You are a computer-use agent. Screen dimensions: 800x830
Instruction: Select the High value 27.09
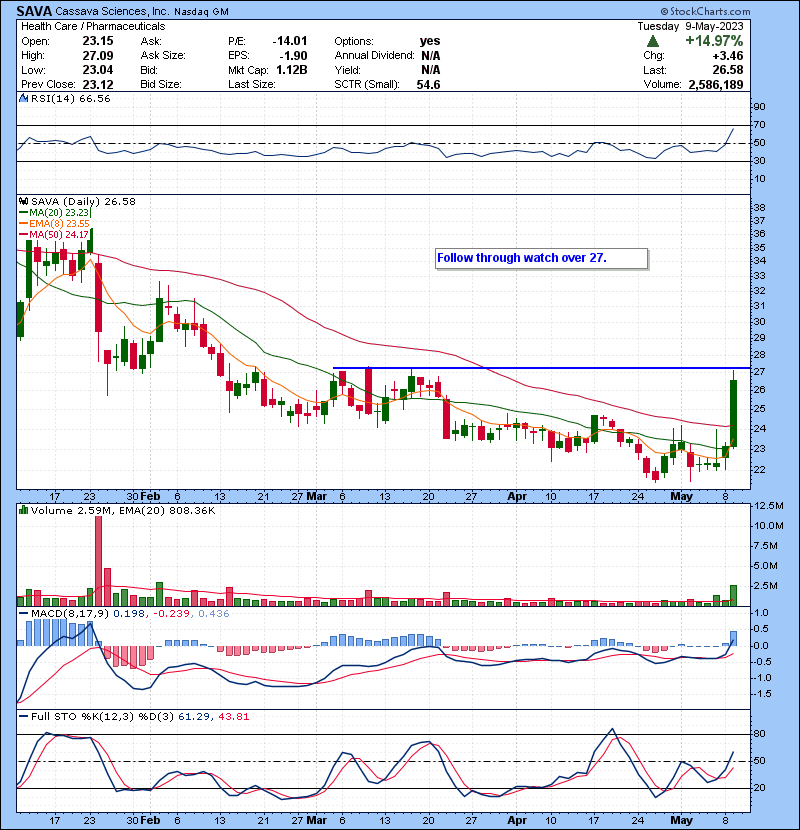pyautogui.click(x=98, y=56)
